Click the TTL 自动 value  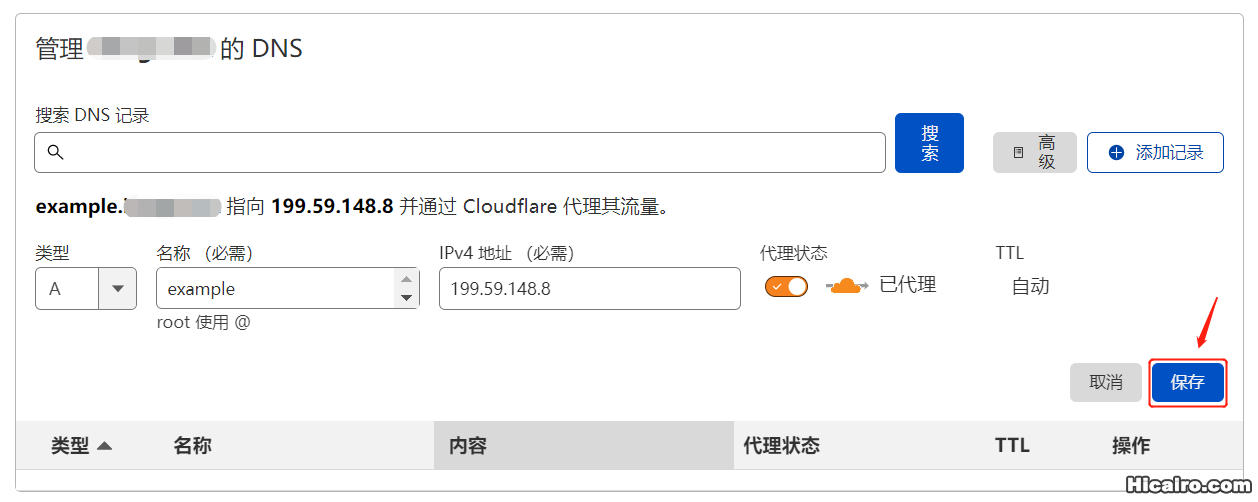[x=1030, y=287]
